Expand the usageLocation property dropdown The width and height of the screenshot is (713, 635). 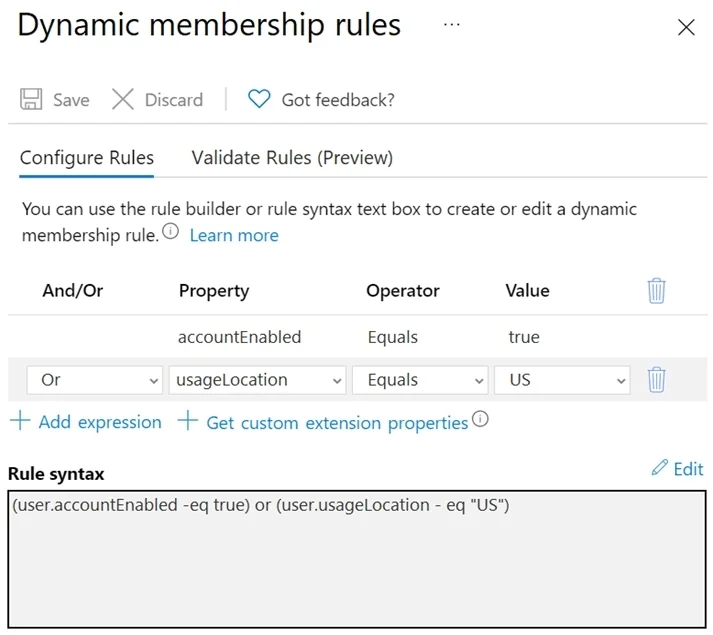coord(257,380)
